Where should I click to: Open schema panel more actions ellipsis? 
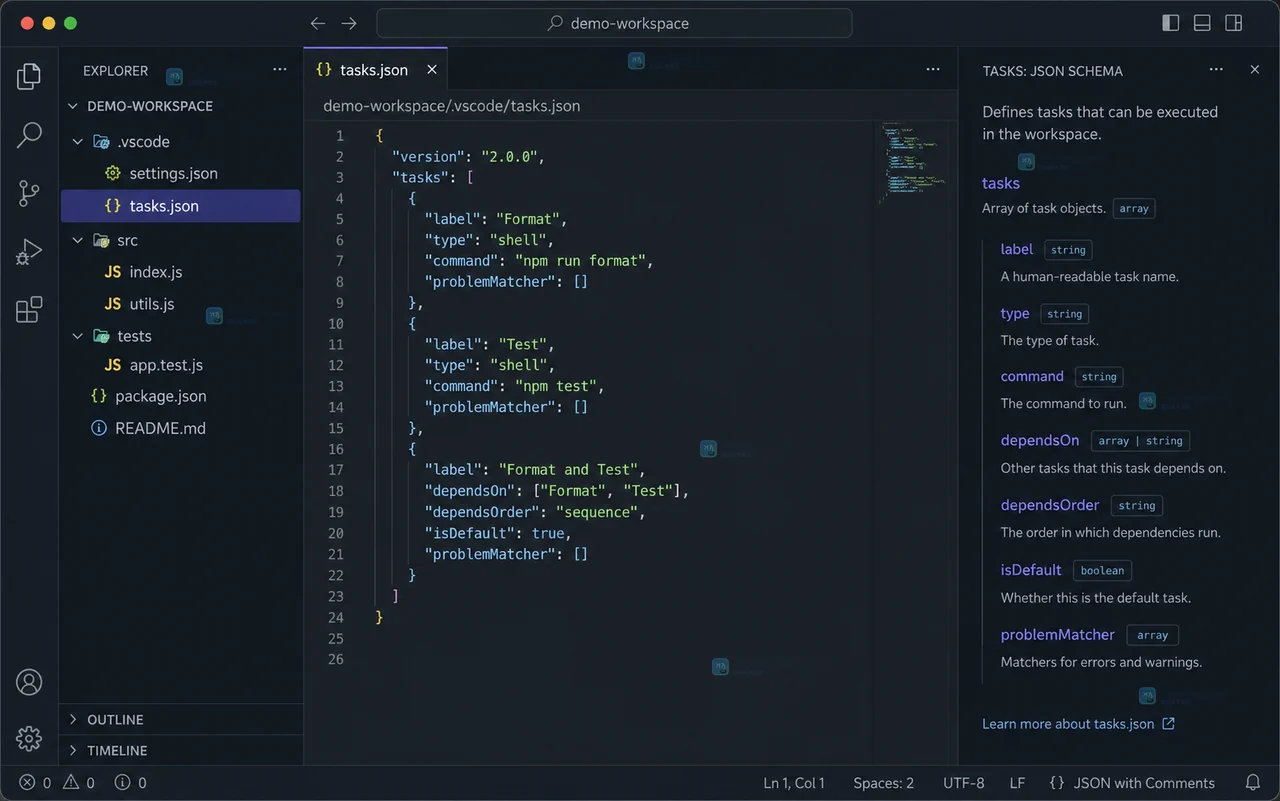pyautogui.click(x=1216, y=70)
